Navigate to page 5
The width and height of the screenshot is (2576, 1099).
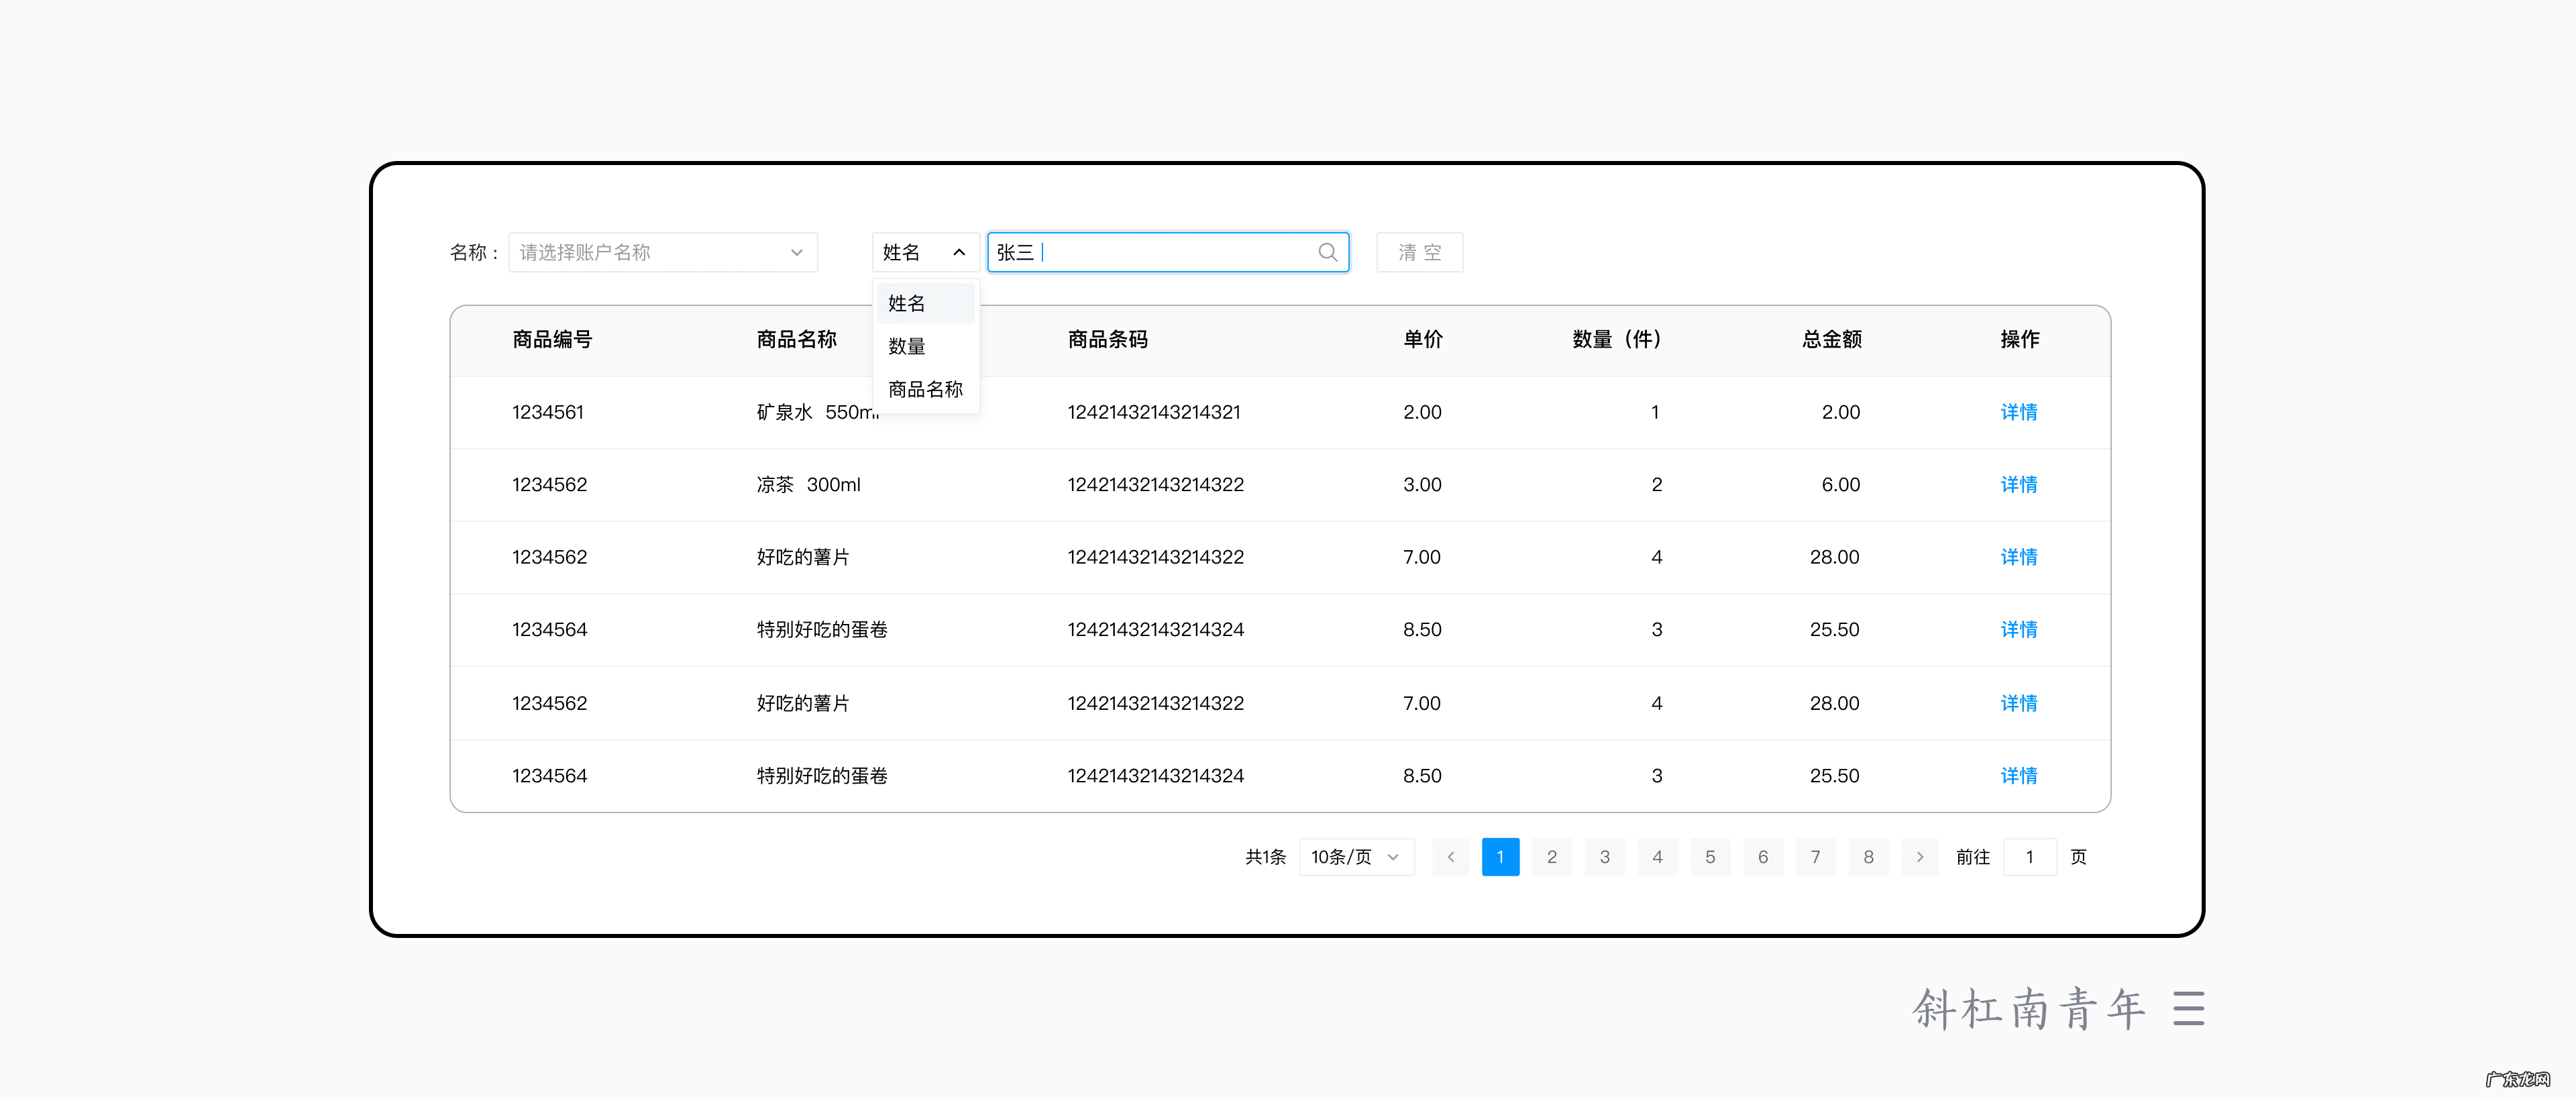[x=1710, y=857]
